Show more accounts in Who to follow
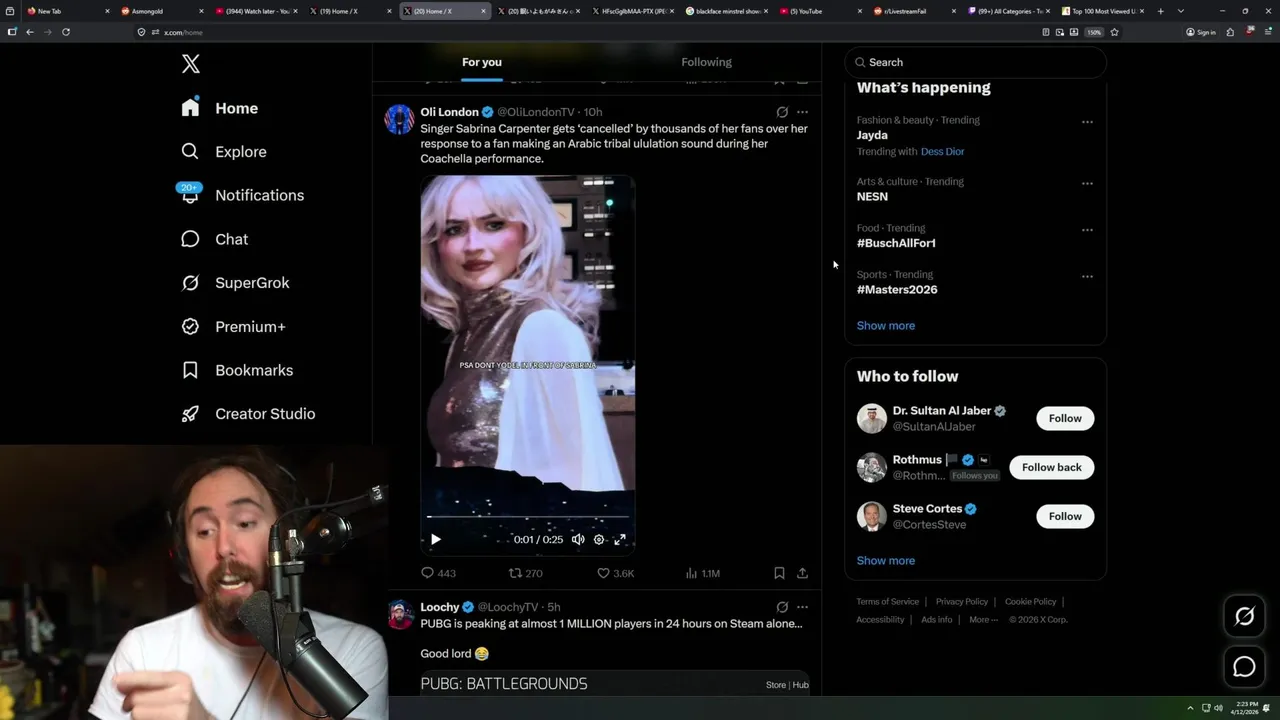Screen dimensions: 1280x720 tap(886, 561)
